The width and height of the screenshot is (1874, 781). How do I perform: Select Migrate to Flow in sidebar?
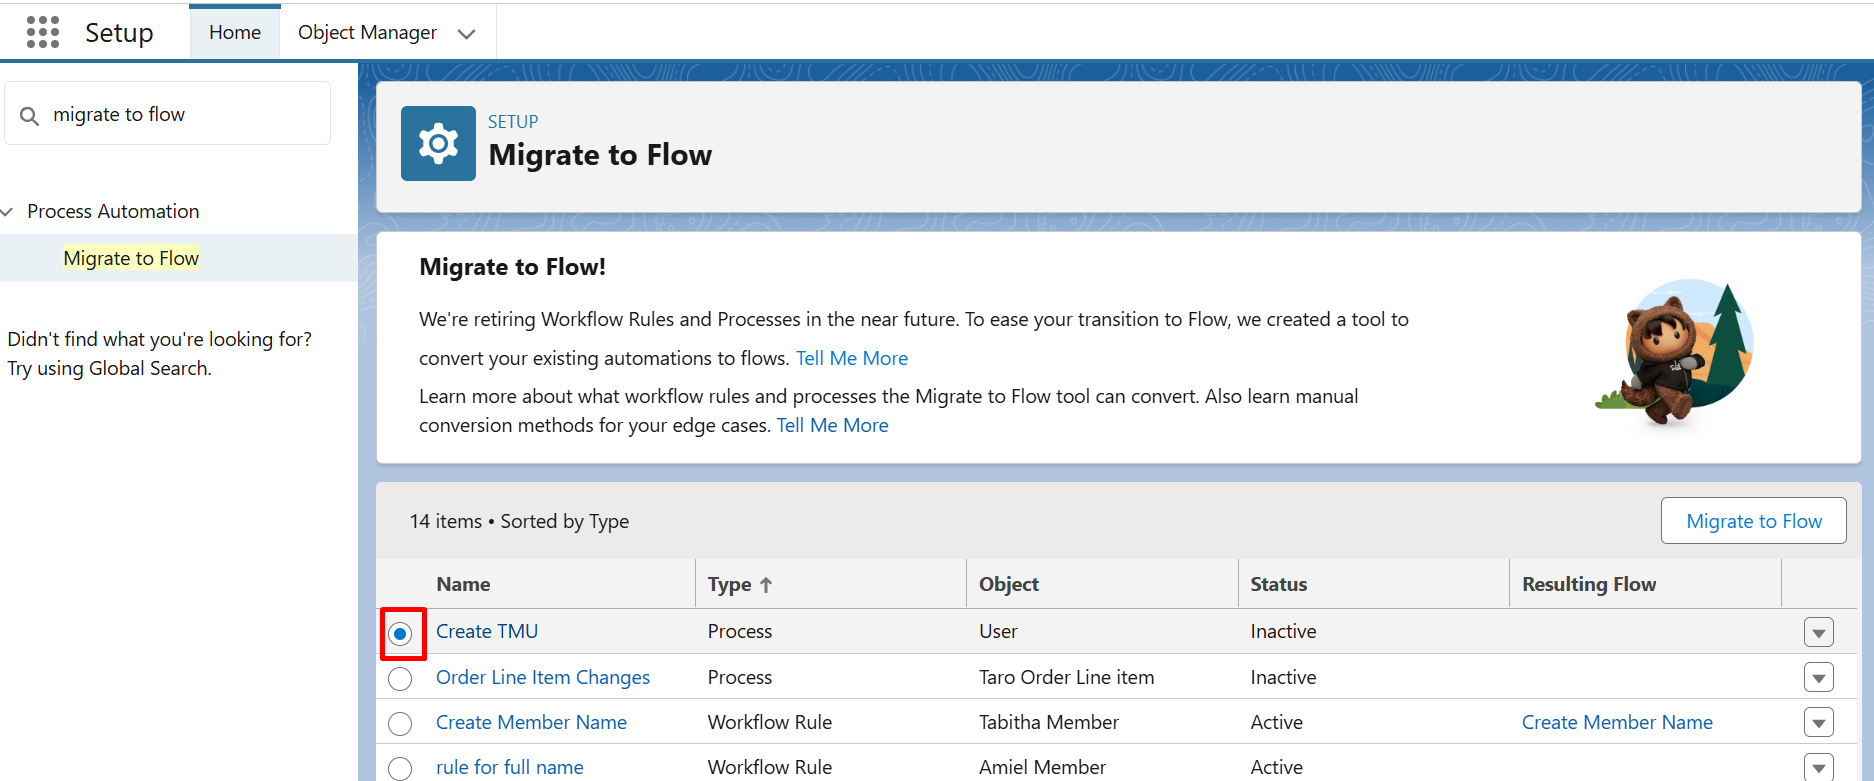(131, 258)
